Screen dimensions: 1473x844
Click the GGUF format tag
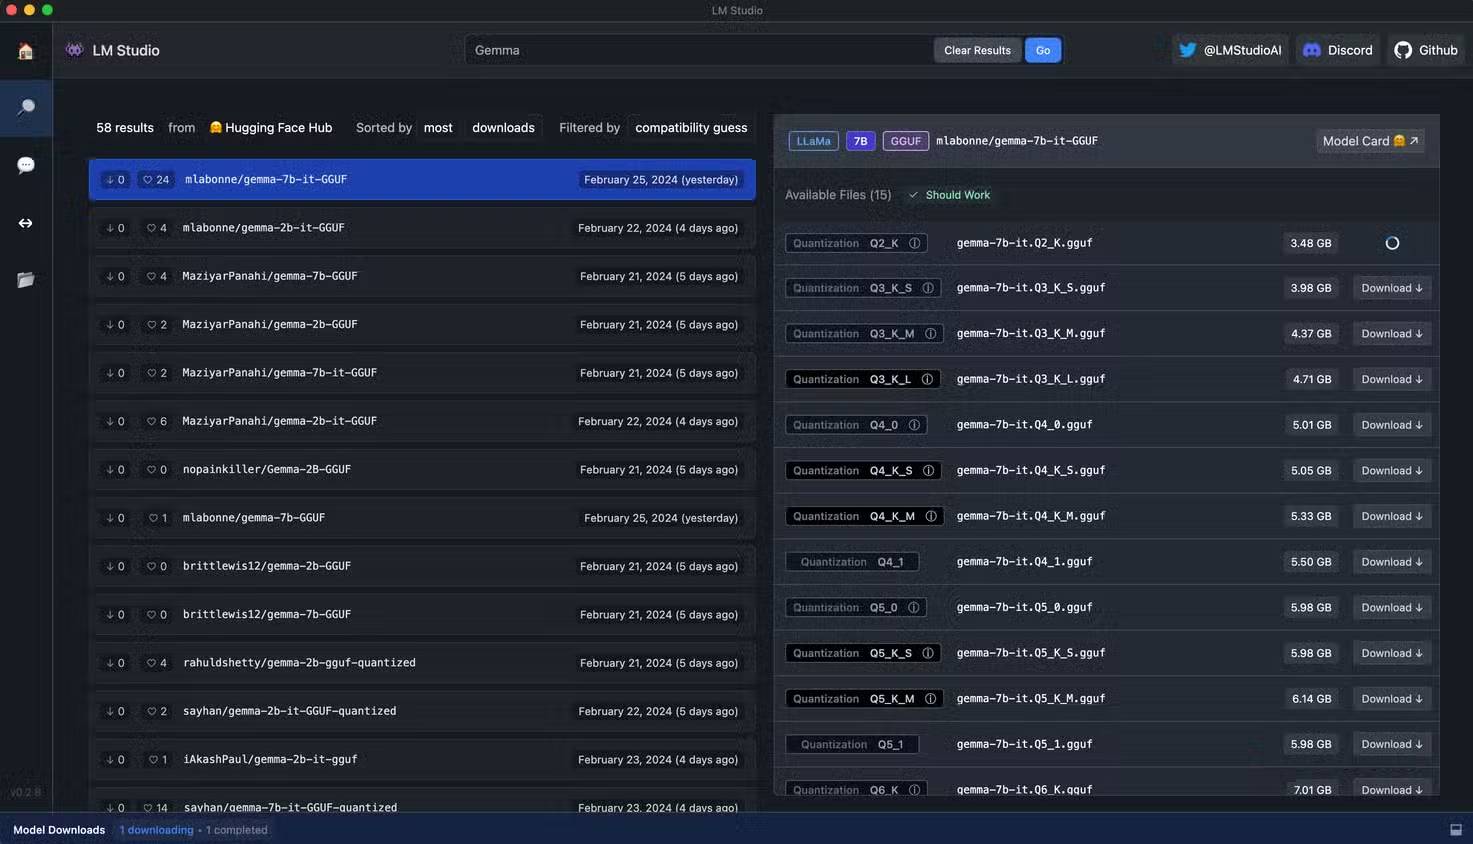point(905,141)
